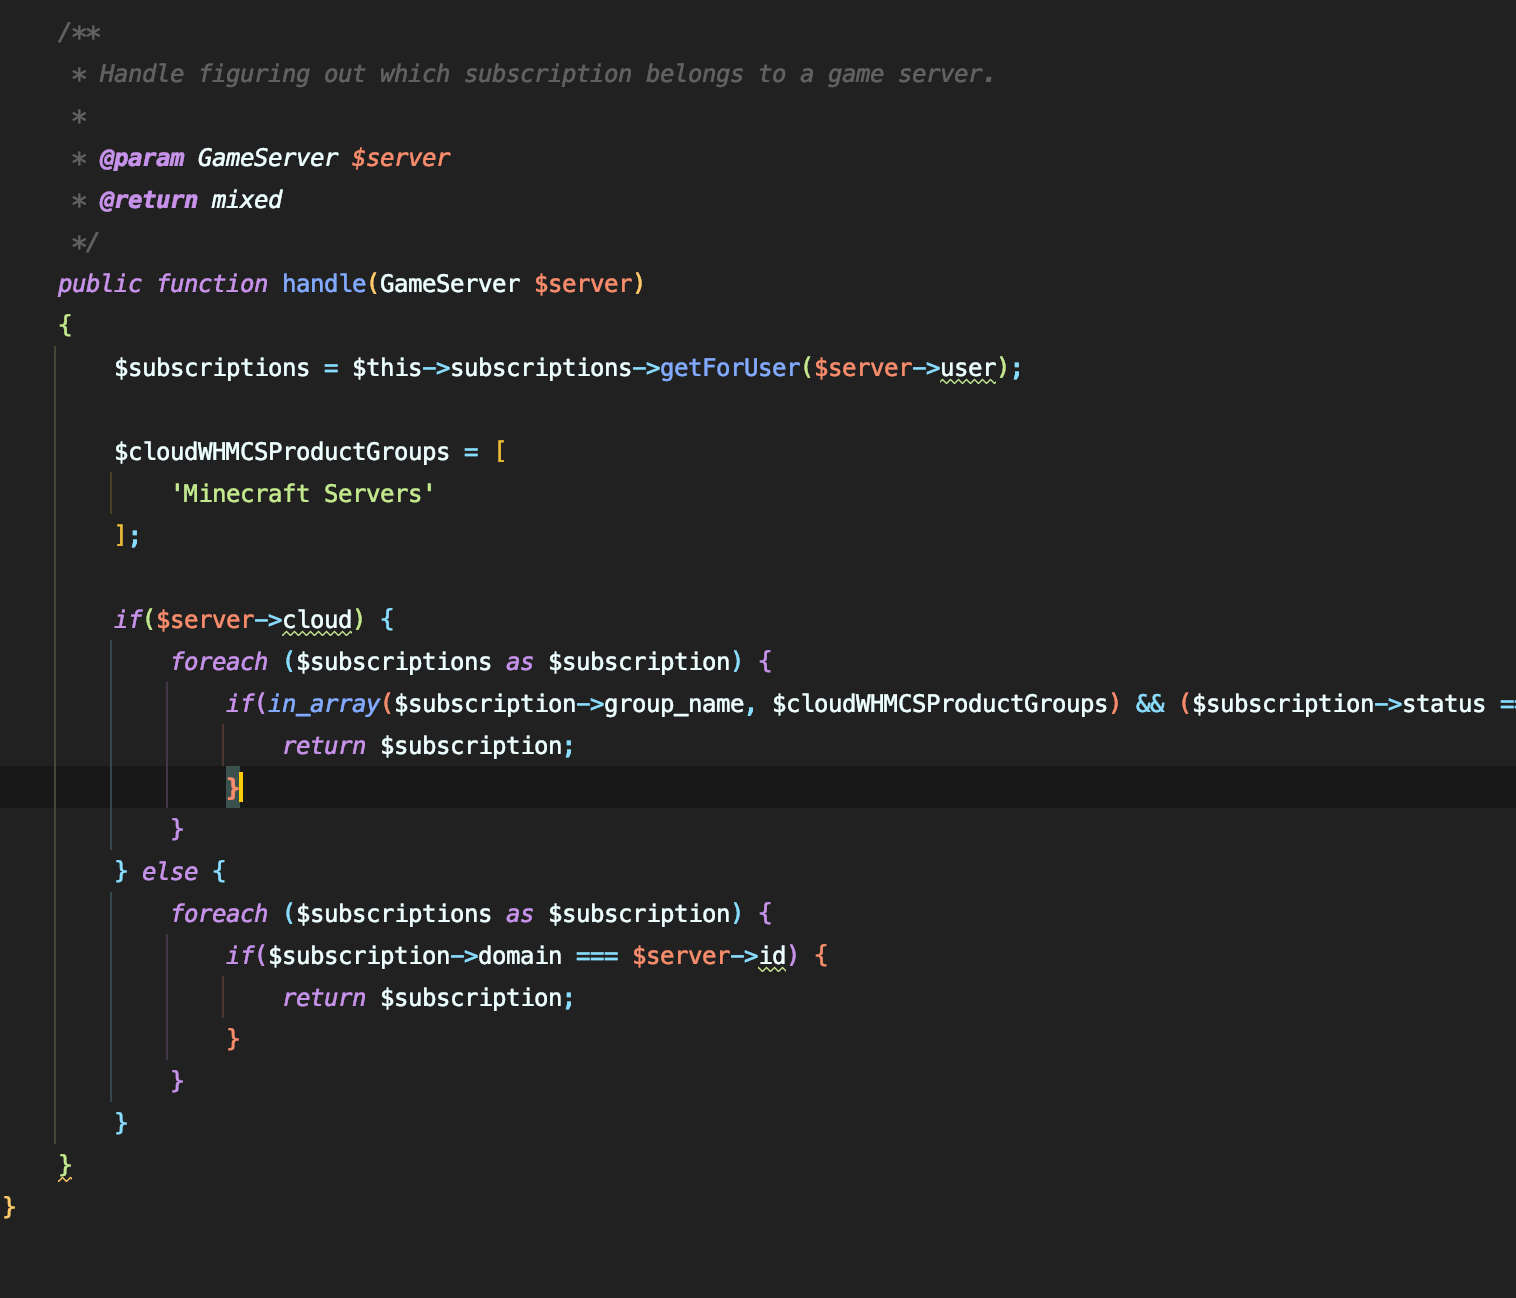Click the domain property
Image resolution: width=1516 pixels, height=1298 pixels.
click(x=519, y=956)
